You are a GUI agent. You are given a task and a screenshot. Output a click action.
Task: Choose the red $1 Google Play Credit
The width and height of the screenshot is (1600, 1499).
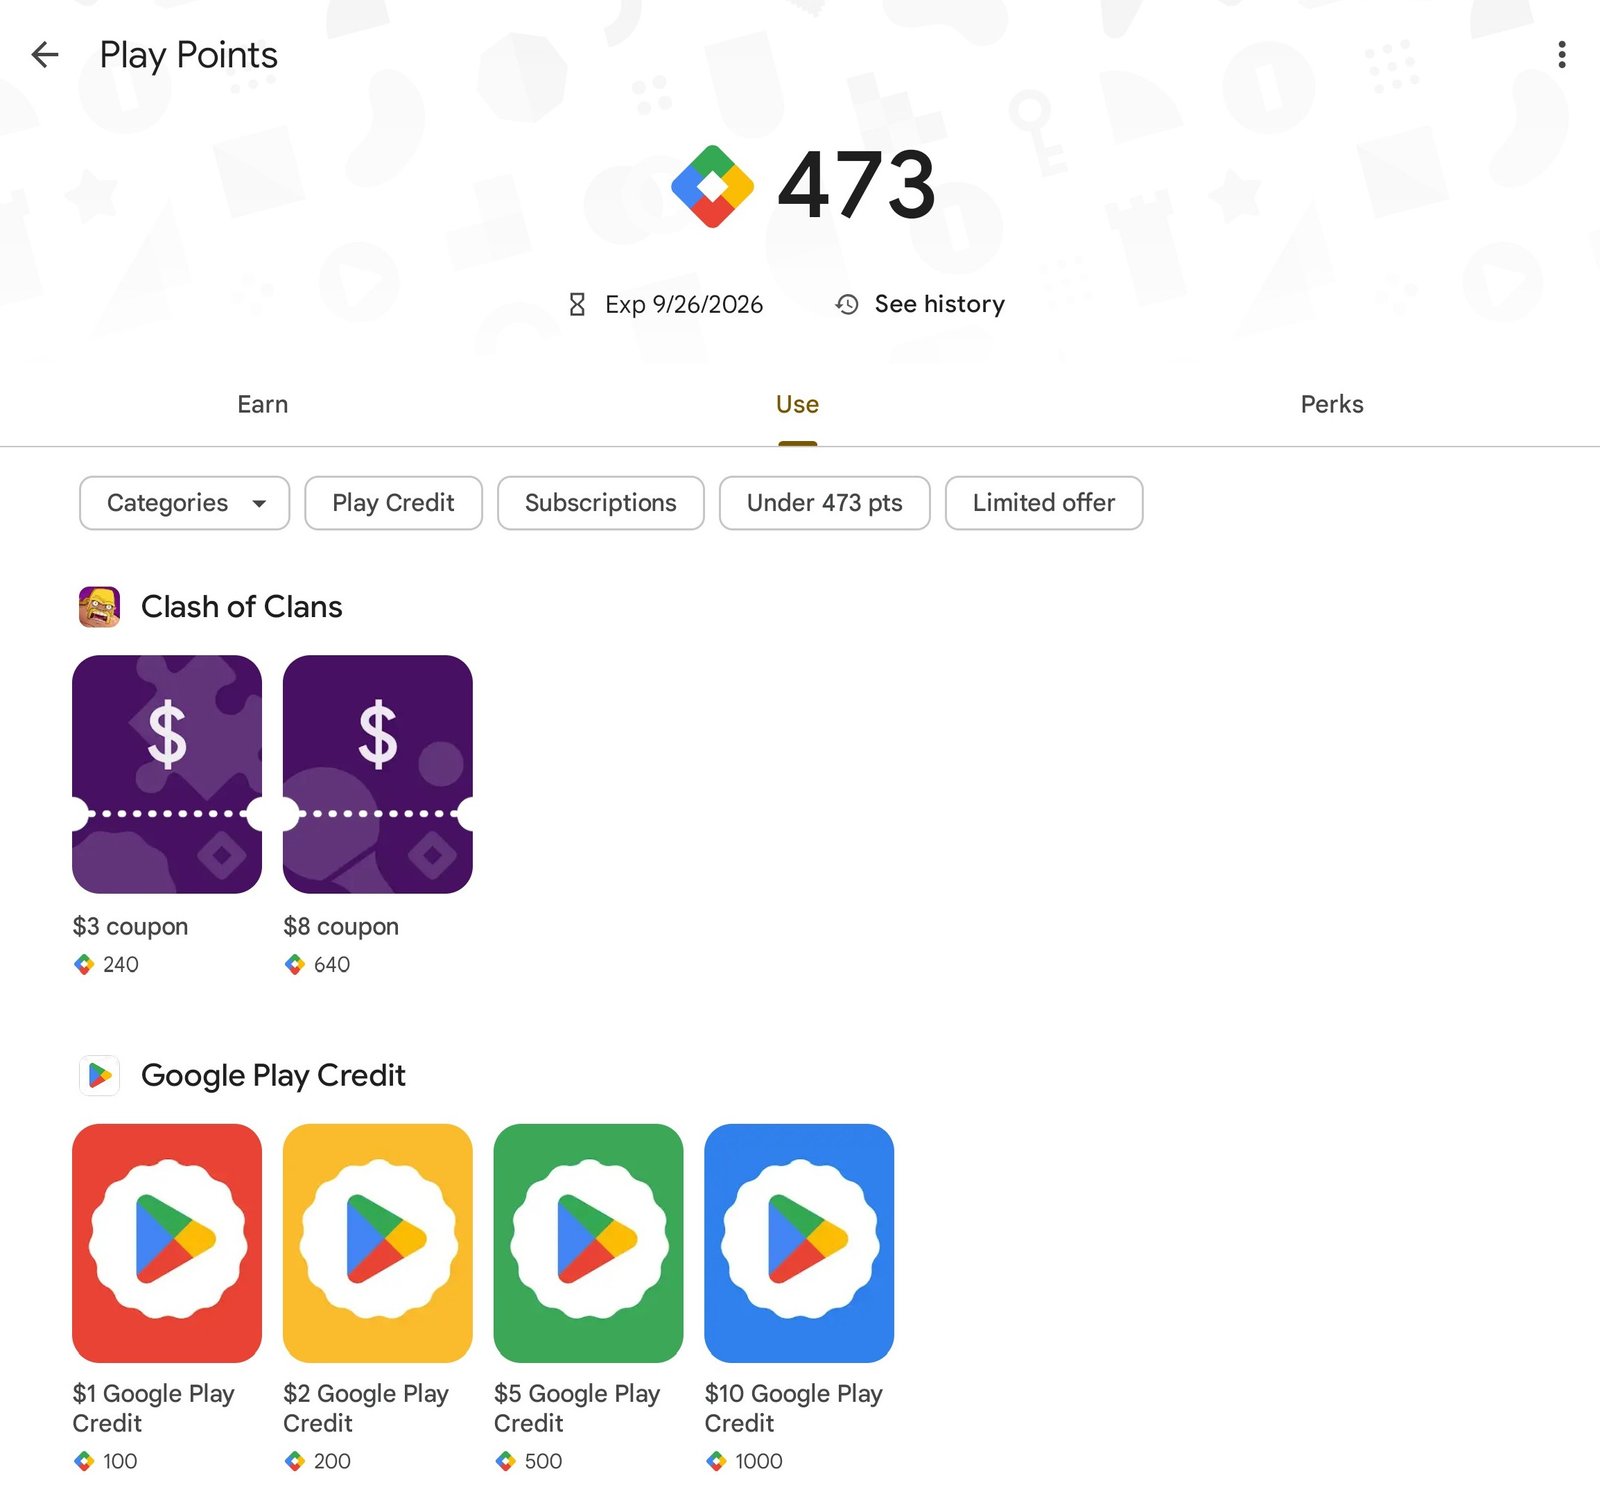tap(167, 1243)
